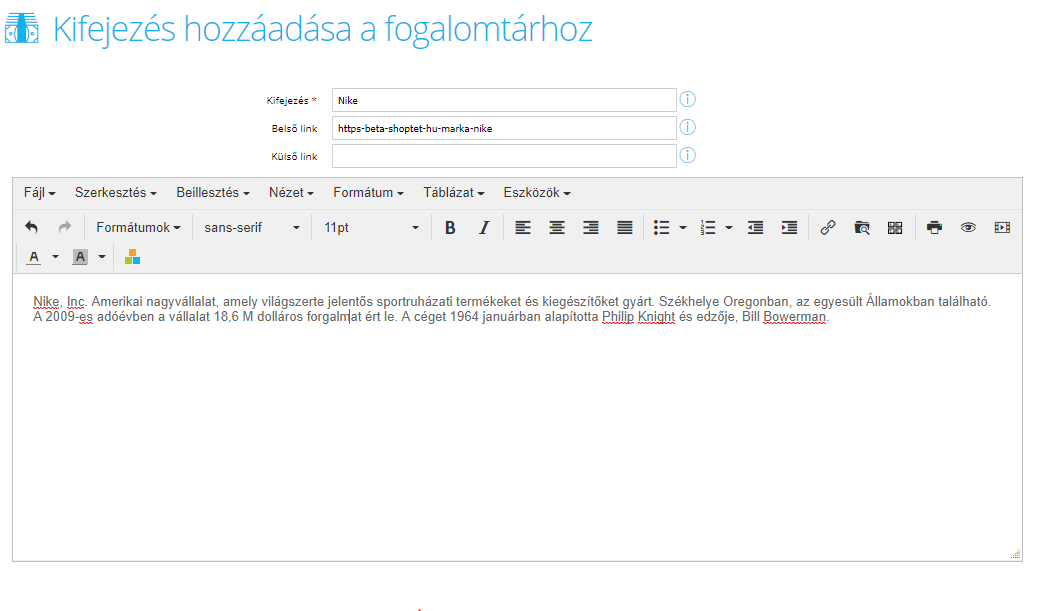This screenshot has height=611, width=1041.
Task: Decrease paragraph indent
Action: (756, 227)
